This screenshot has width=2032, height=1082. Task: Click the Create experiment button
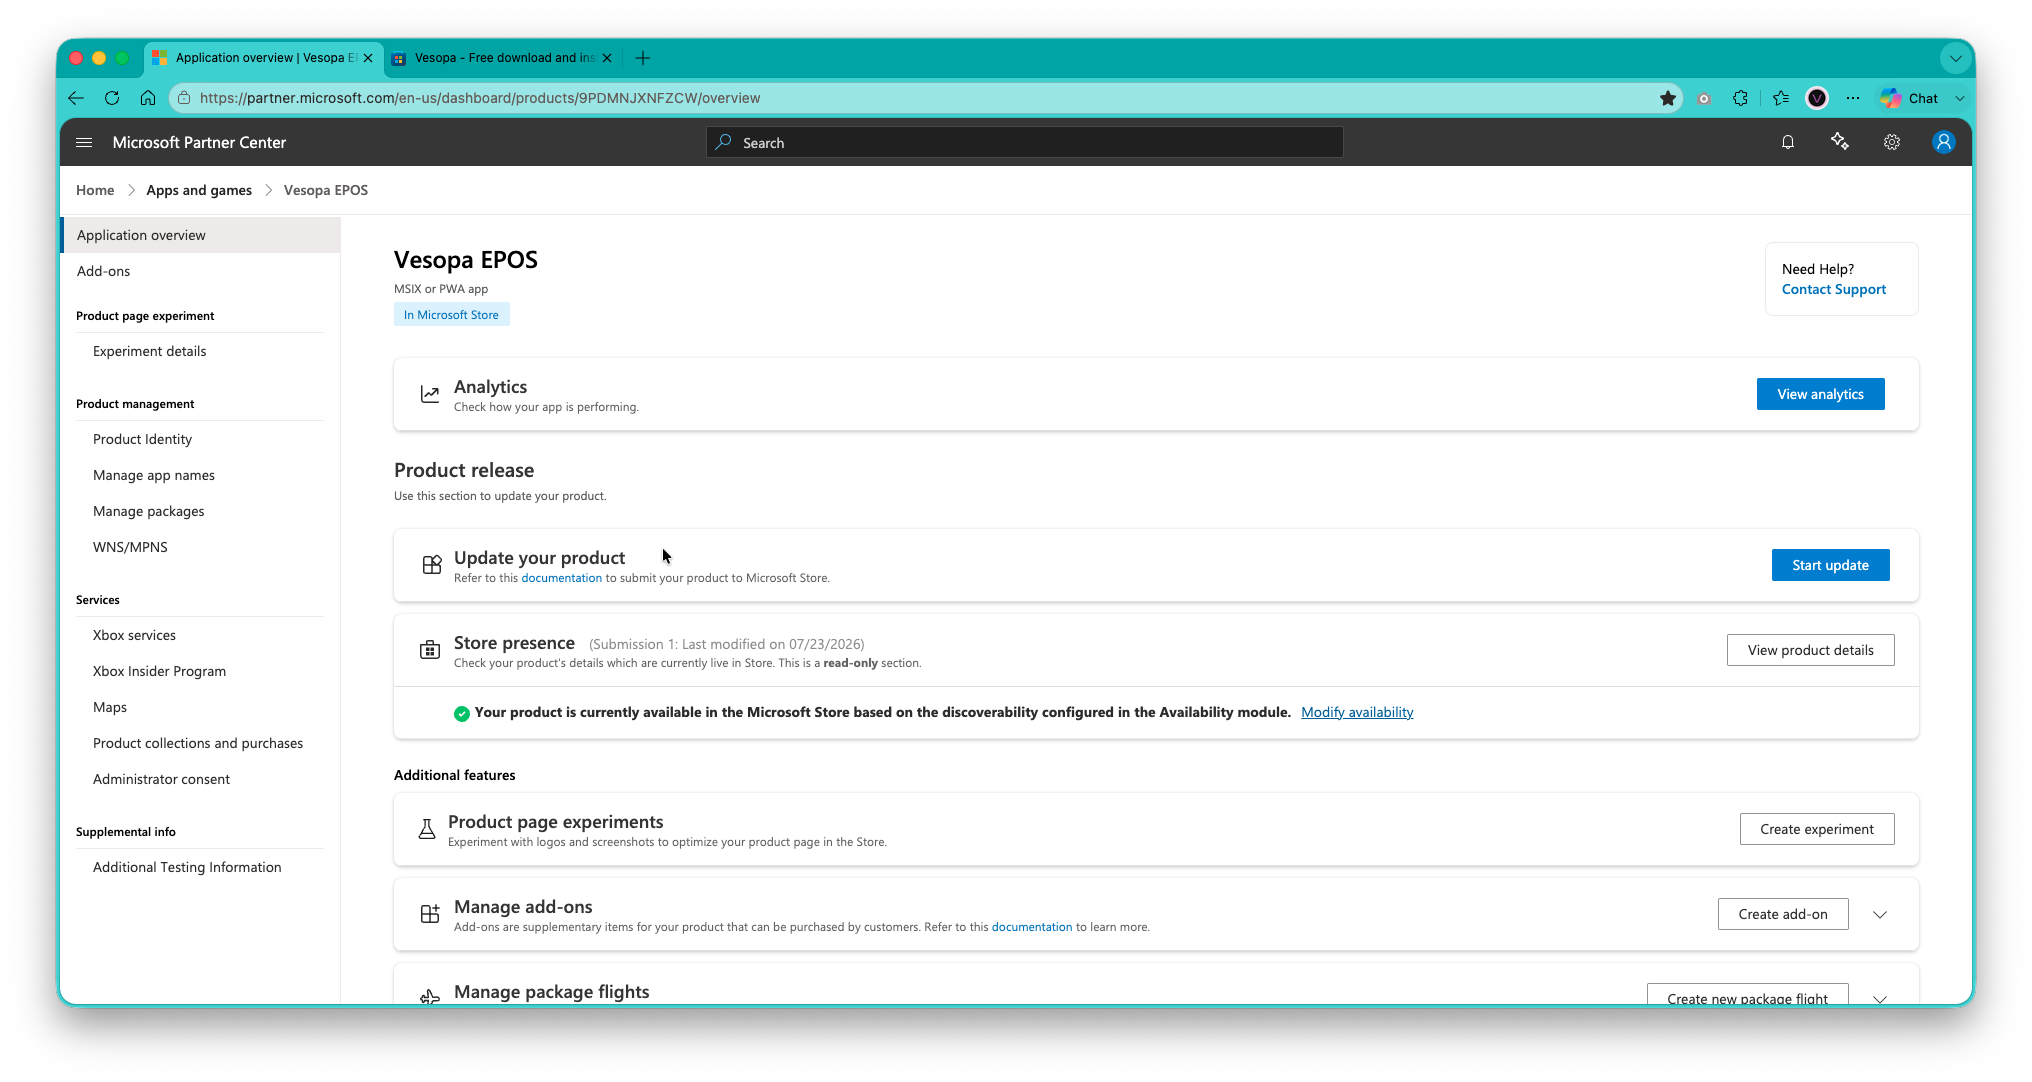tap(1817, 829)
